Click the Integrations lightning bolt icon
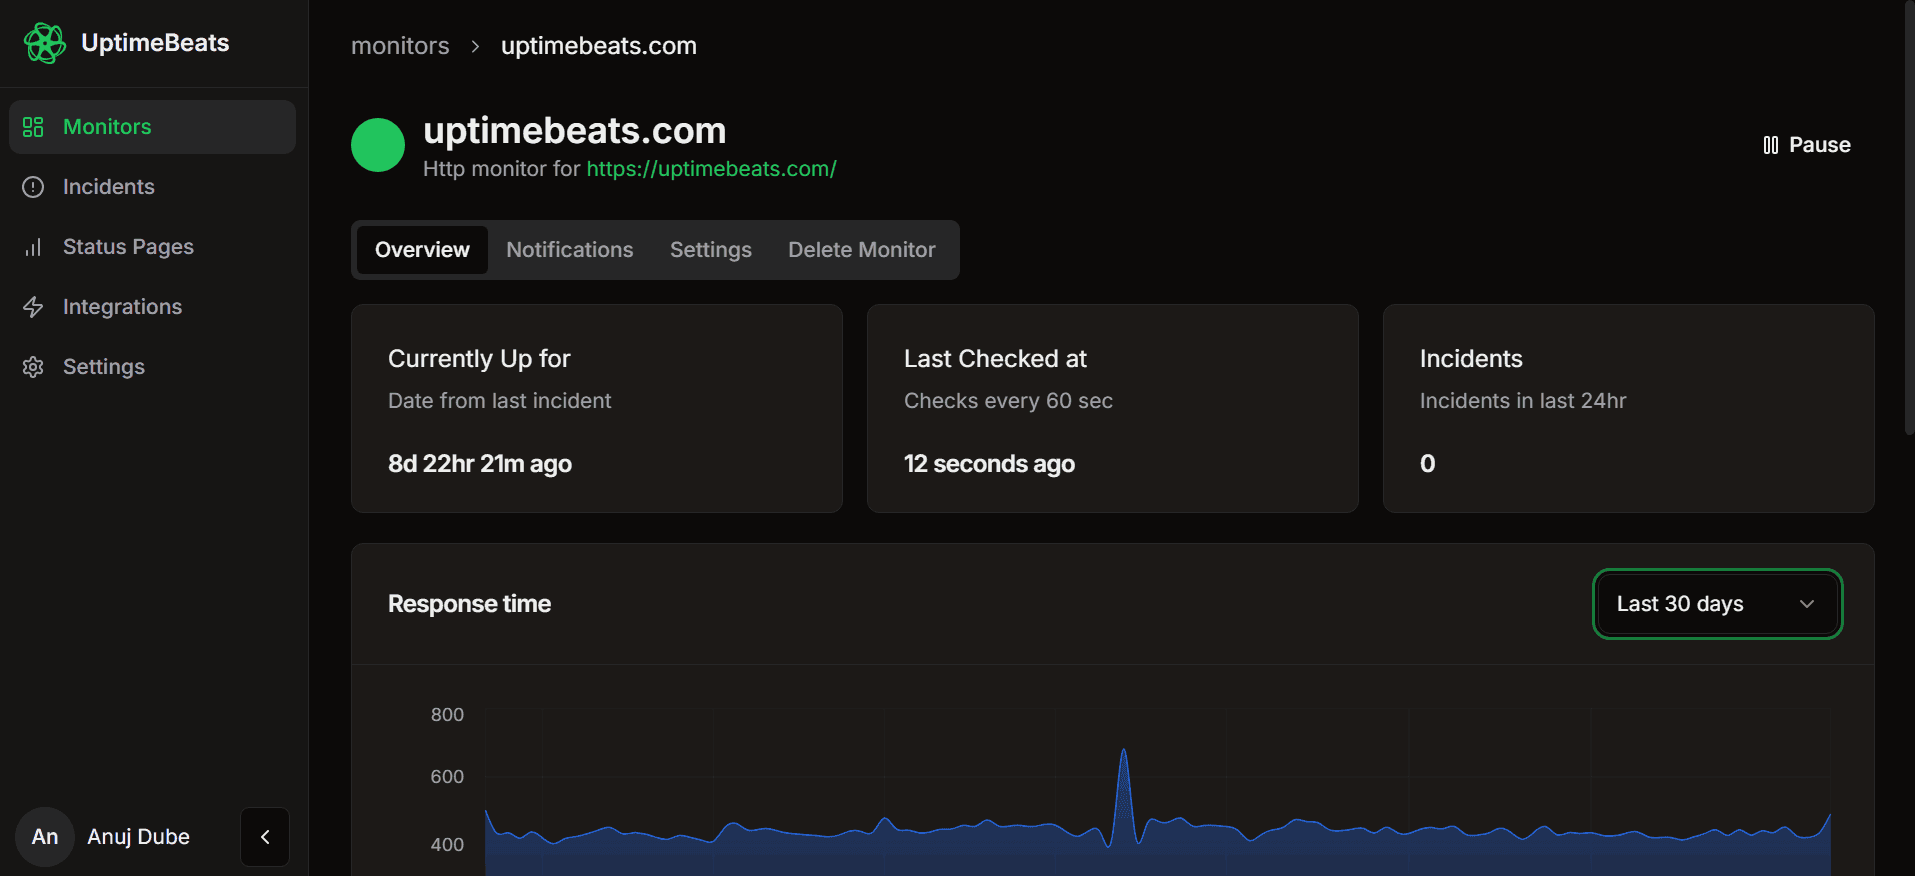Viewport: 1915px width, 876px height. 33,307
